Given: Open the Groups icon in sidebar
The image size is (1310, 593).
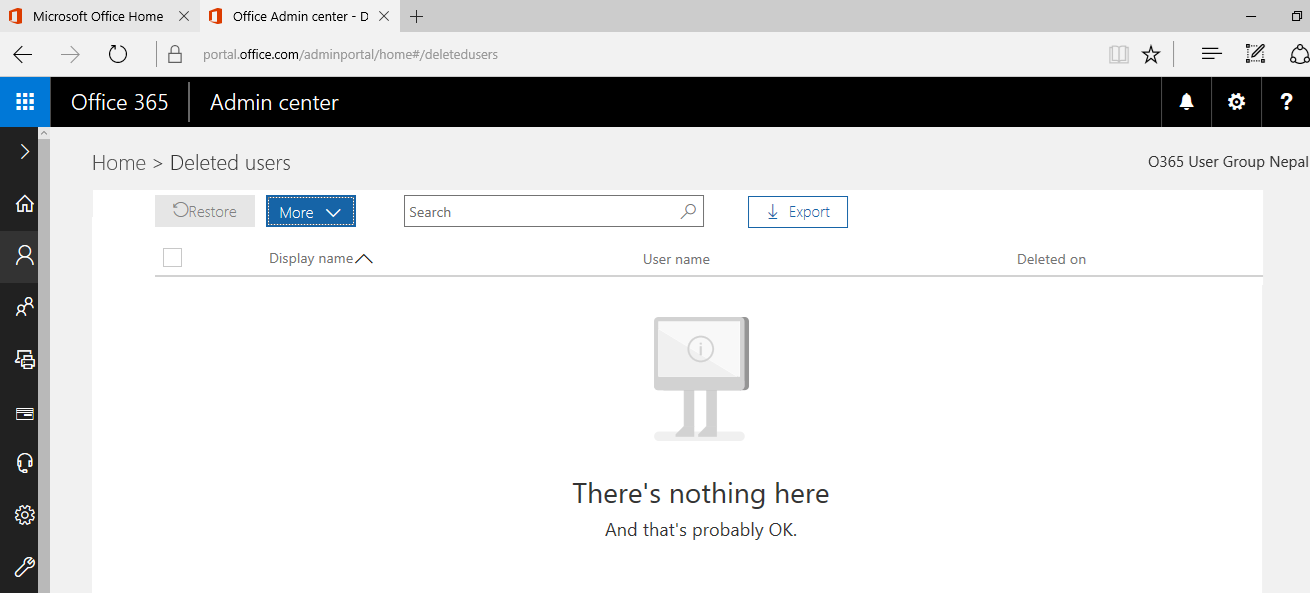Looking at the screenshot, I should [x=25, y=307].
